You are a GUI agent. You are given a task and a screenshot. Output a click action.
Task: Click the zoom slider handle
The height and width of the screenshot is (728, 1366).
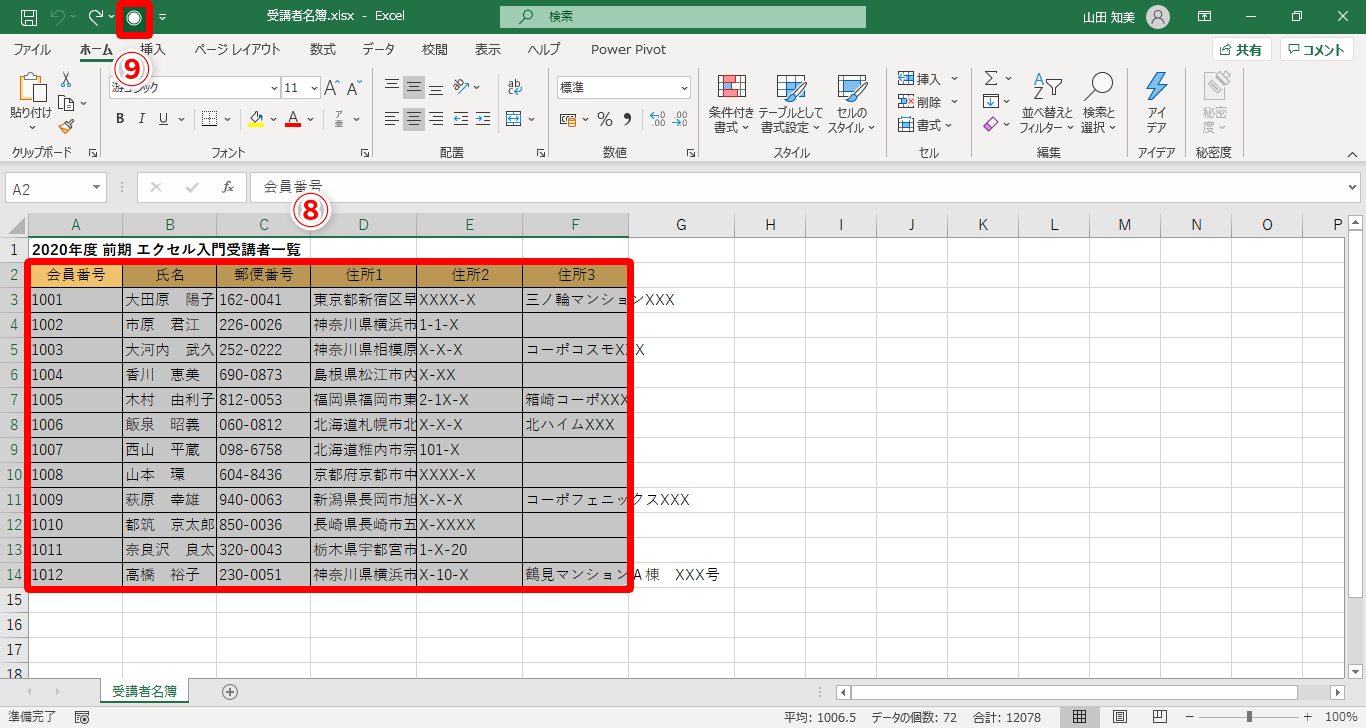pos(1248,717)
